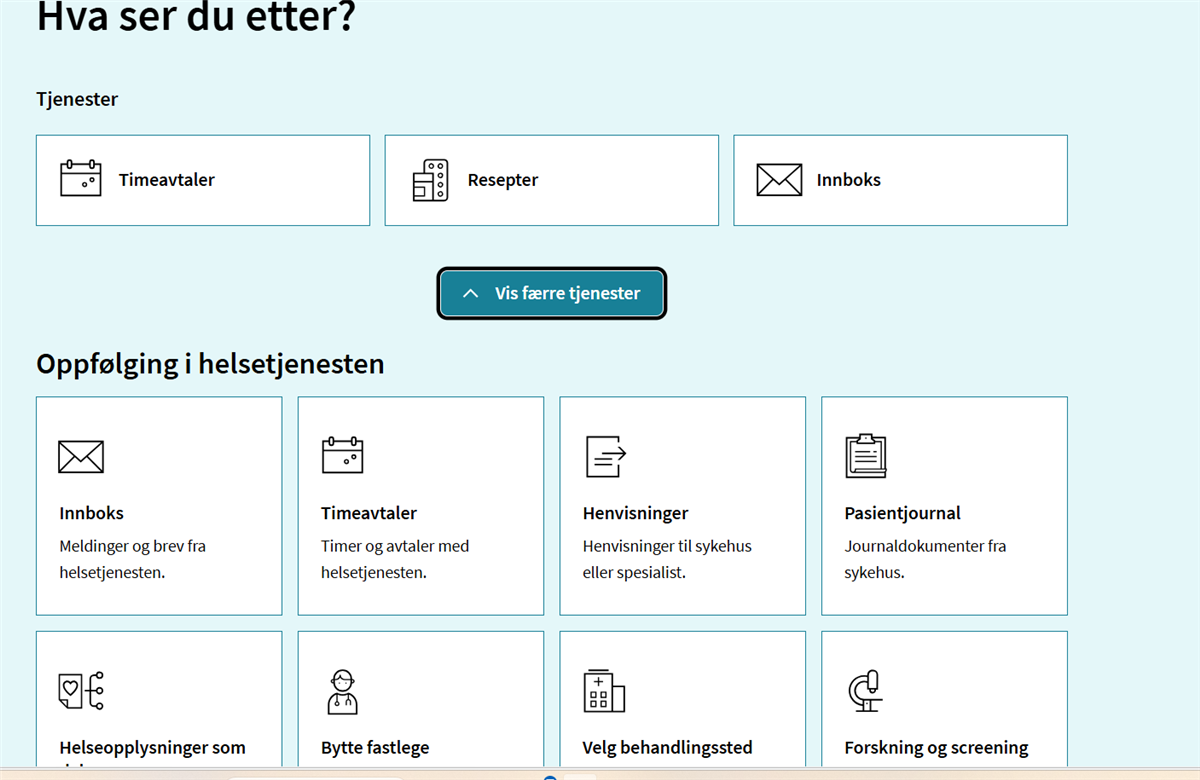Open the Henvisninger card title
Image resolution: width=1200 pixels, height=780 pixels.
(x=635, y=513)
